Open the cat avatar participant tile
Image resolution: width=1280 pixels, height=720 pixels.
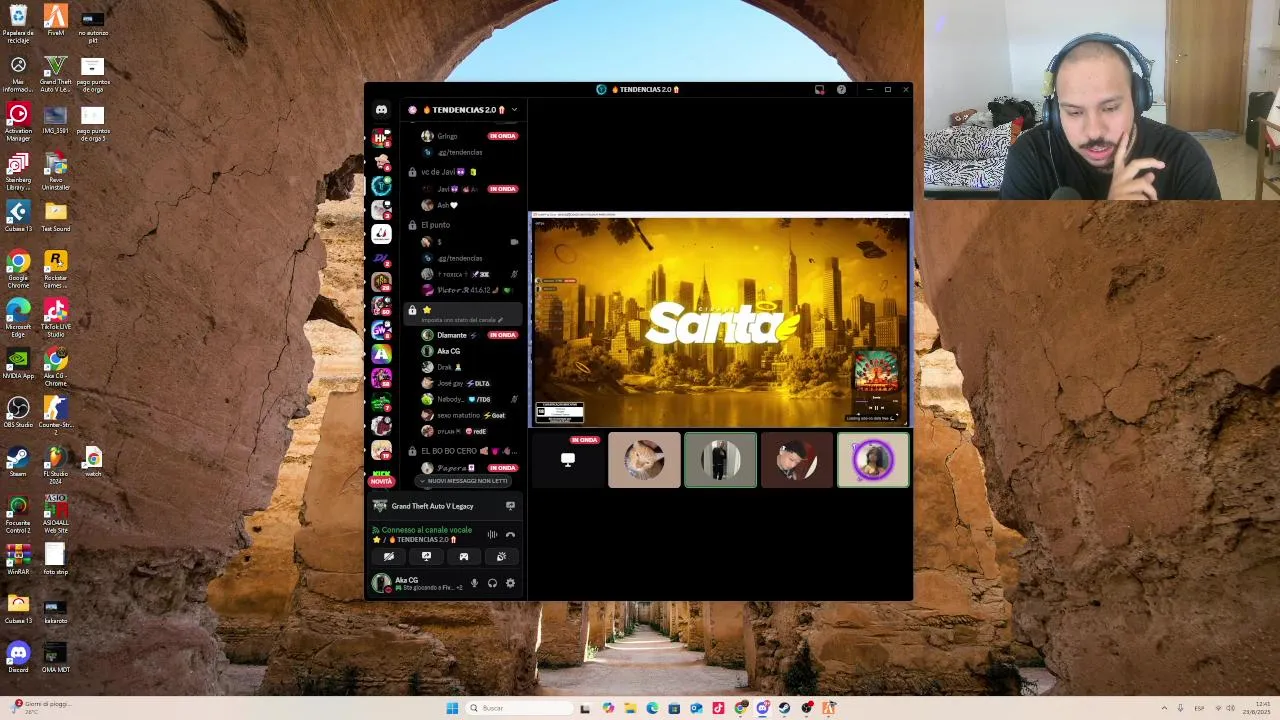tap(644, 460)
